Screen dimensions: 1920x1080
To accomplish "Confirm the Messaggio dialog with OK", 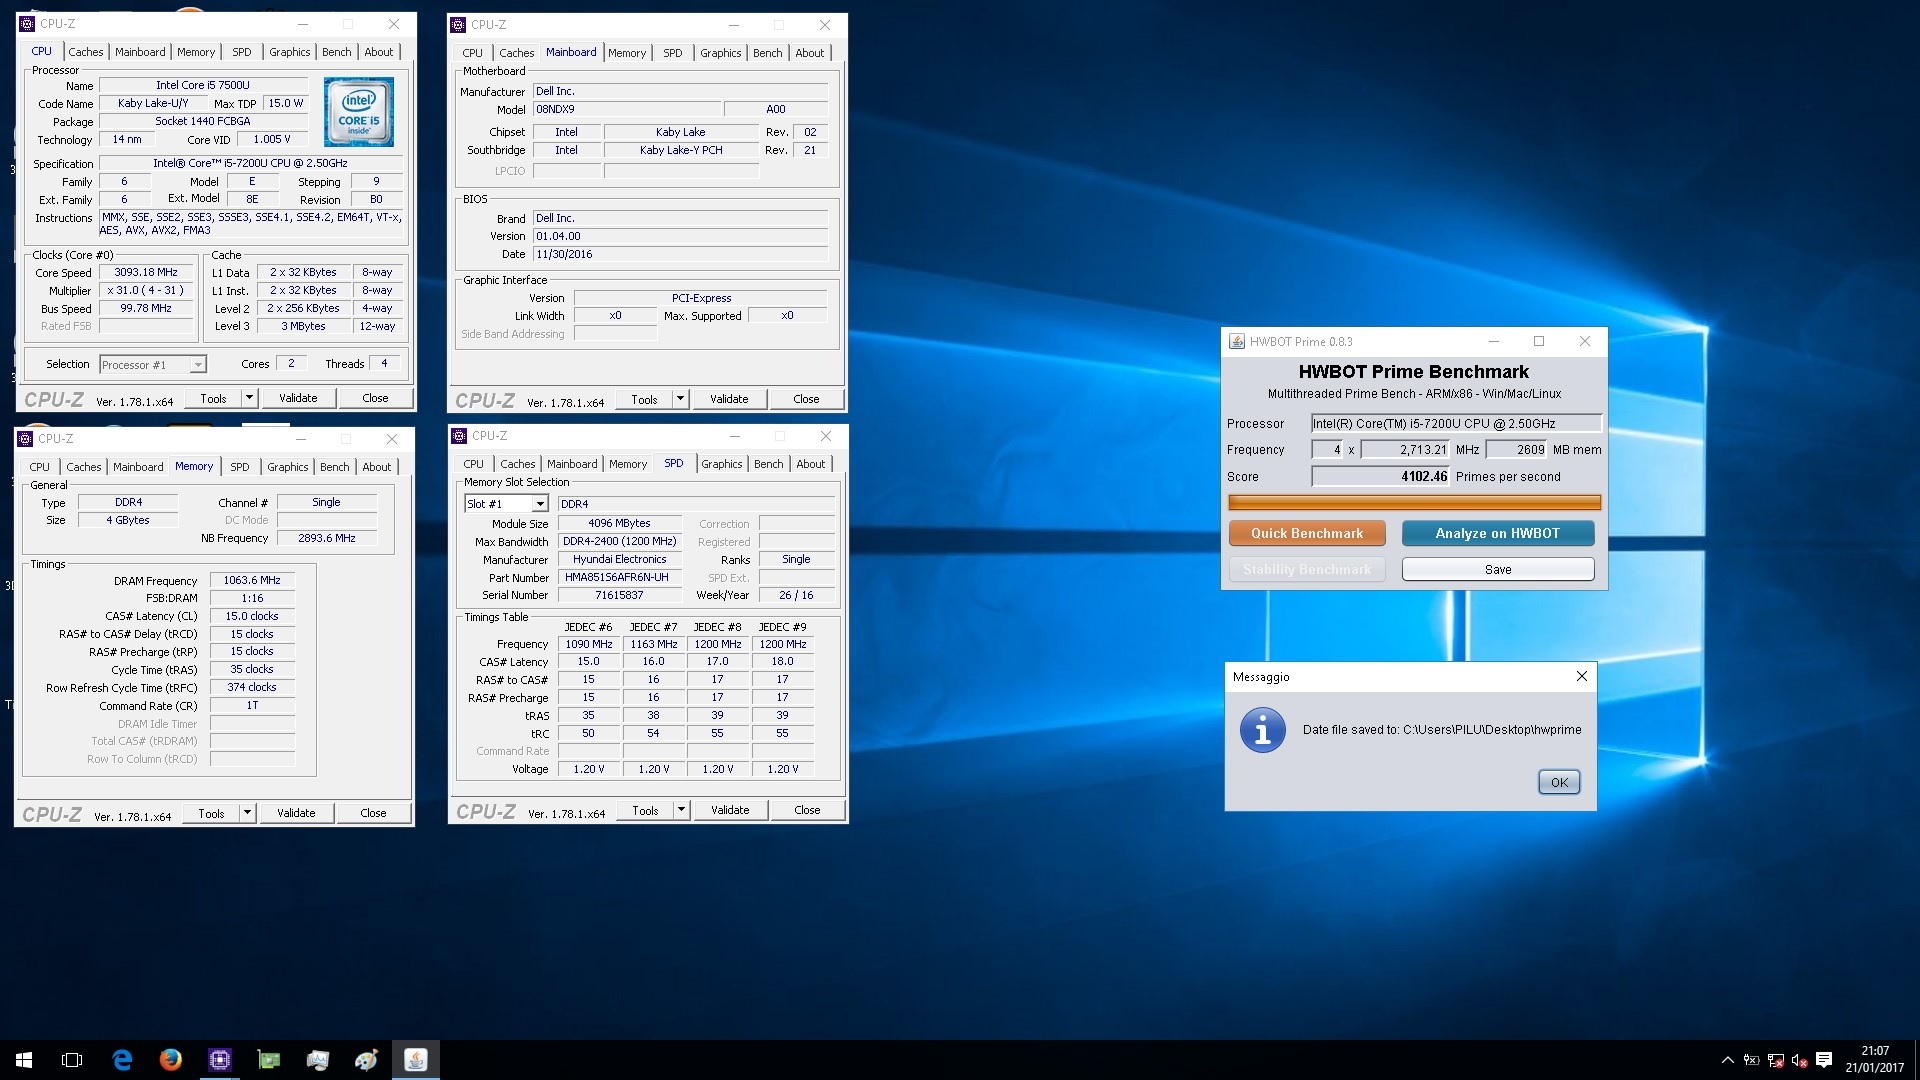I will [x=1559, y=782].
